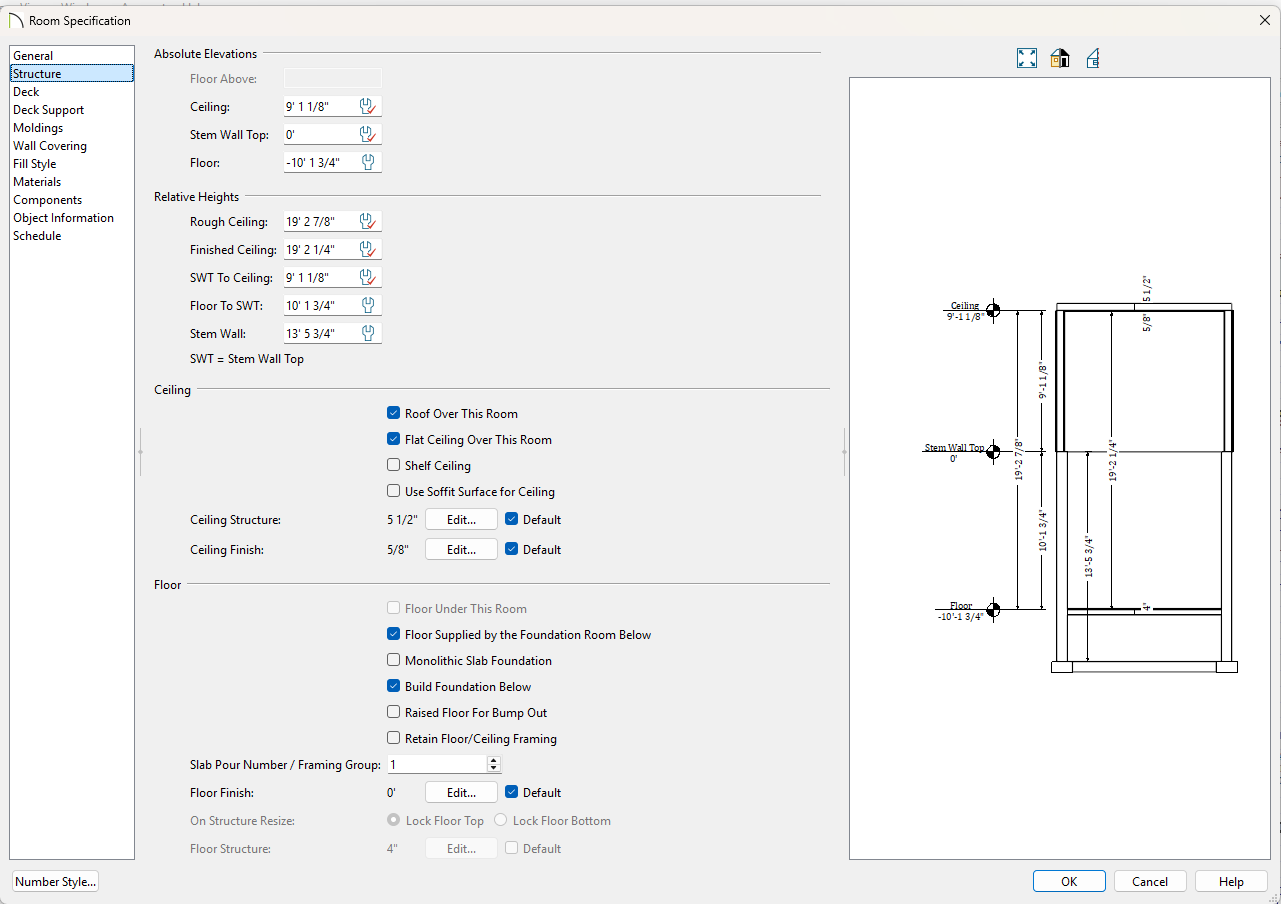Click the wrench icon beside Floor To SWT

click(x=367, y=305)
